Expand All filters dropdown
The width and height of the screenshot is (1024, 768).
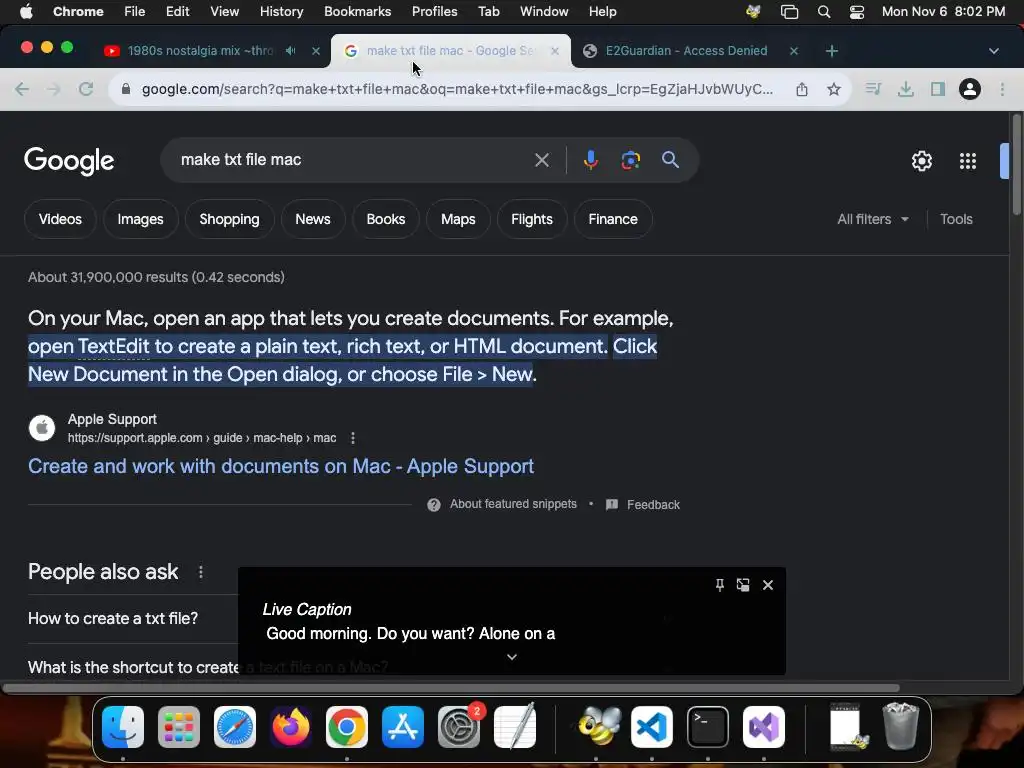872,219
